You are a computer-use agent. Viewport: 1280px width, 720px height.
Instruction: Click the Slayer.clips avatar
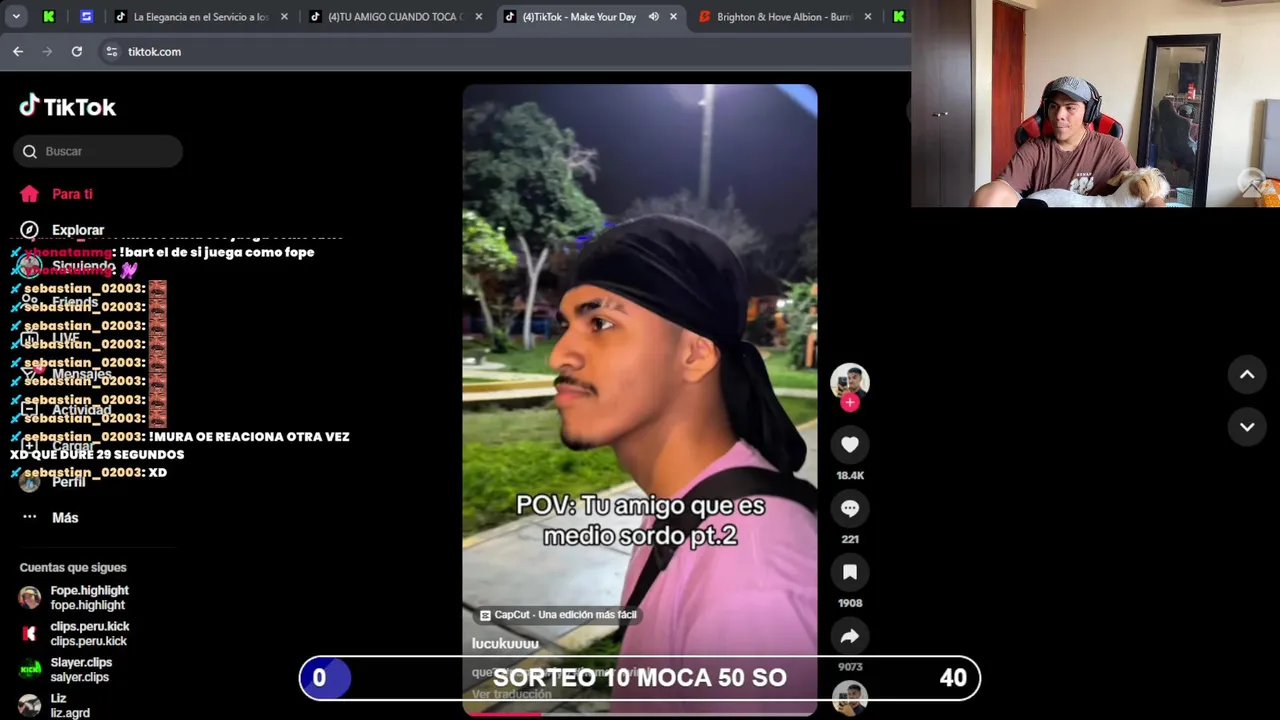pyautogui.click(x=30, y=669)
